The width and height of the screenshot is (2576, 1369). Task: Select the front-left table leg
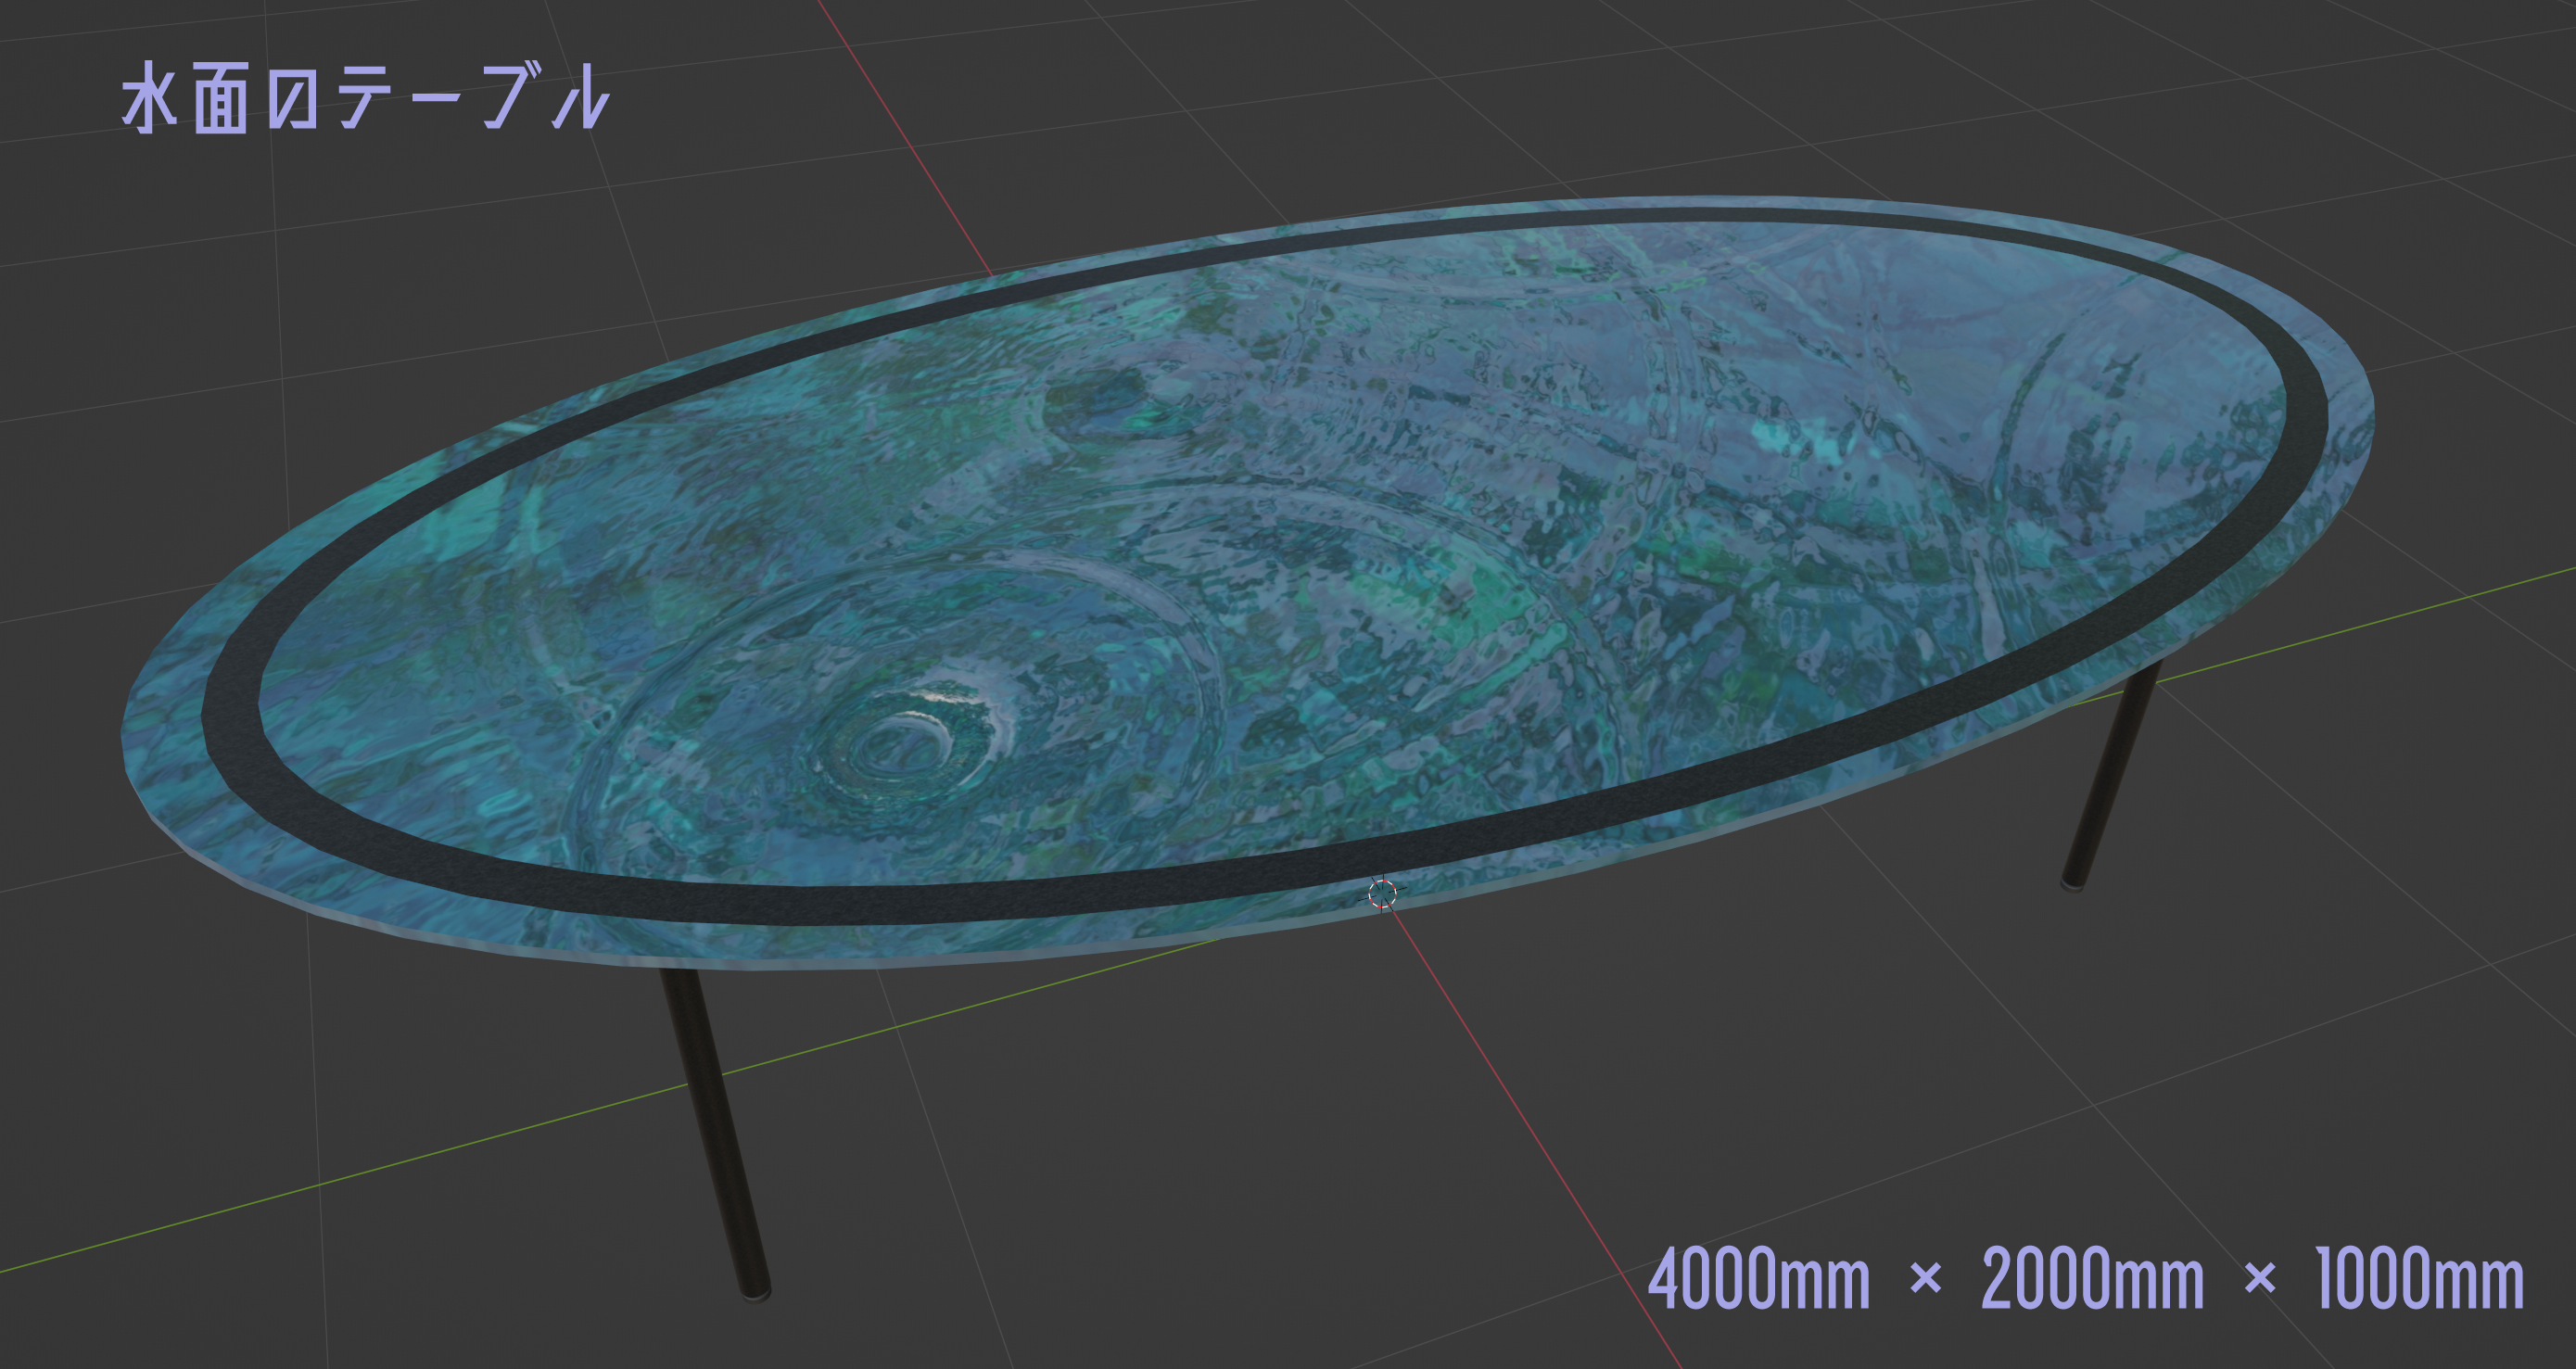pyautogui.click(x=715, y=1130)
